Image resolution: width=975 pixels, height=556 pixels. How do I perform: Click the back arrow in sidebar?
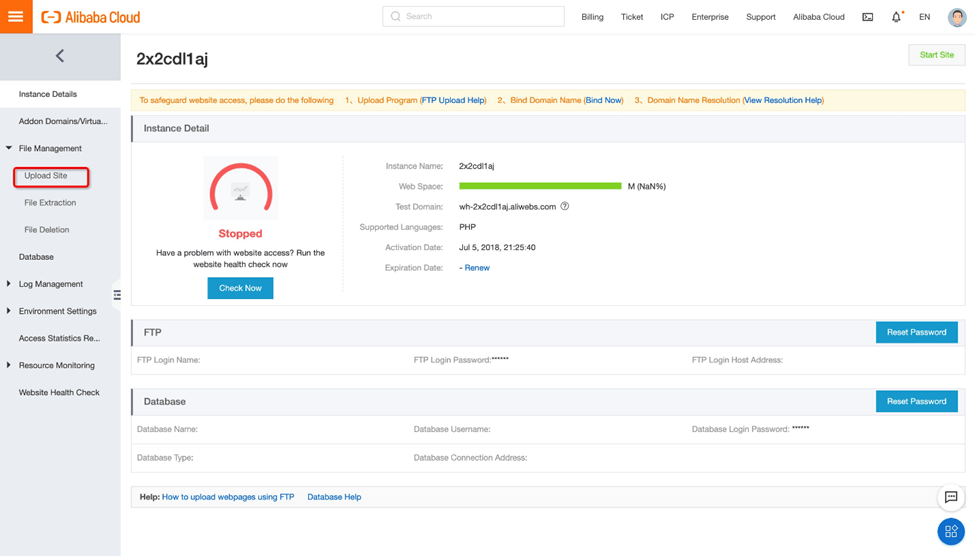click(x=60, y=56)
